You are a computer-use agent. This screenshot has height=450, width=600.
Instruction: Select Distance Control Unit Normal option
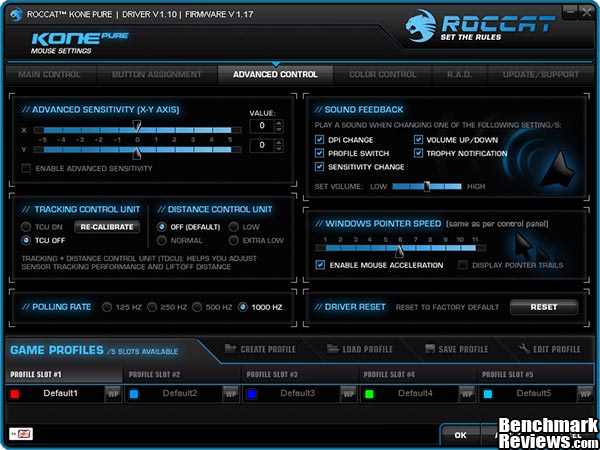pyautogui.click(x=162, y=240)
